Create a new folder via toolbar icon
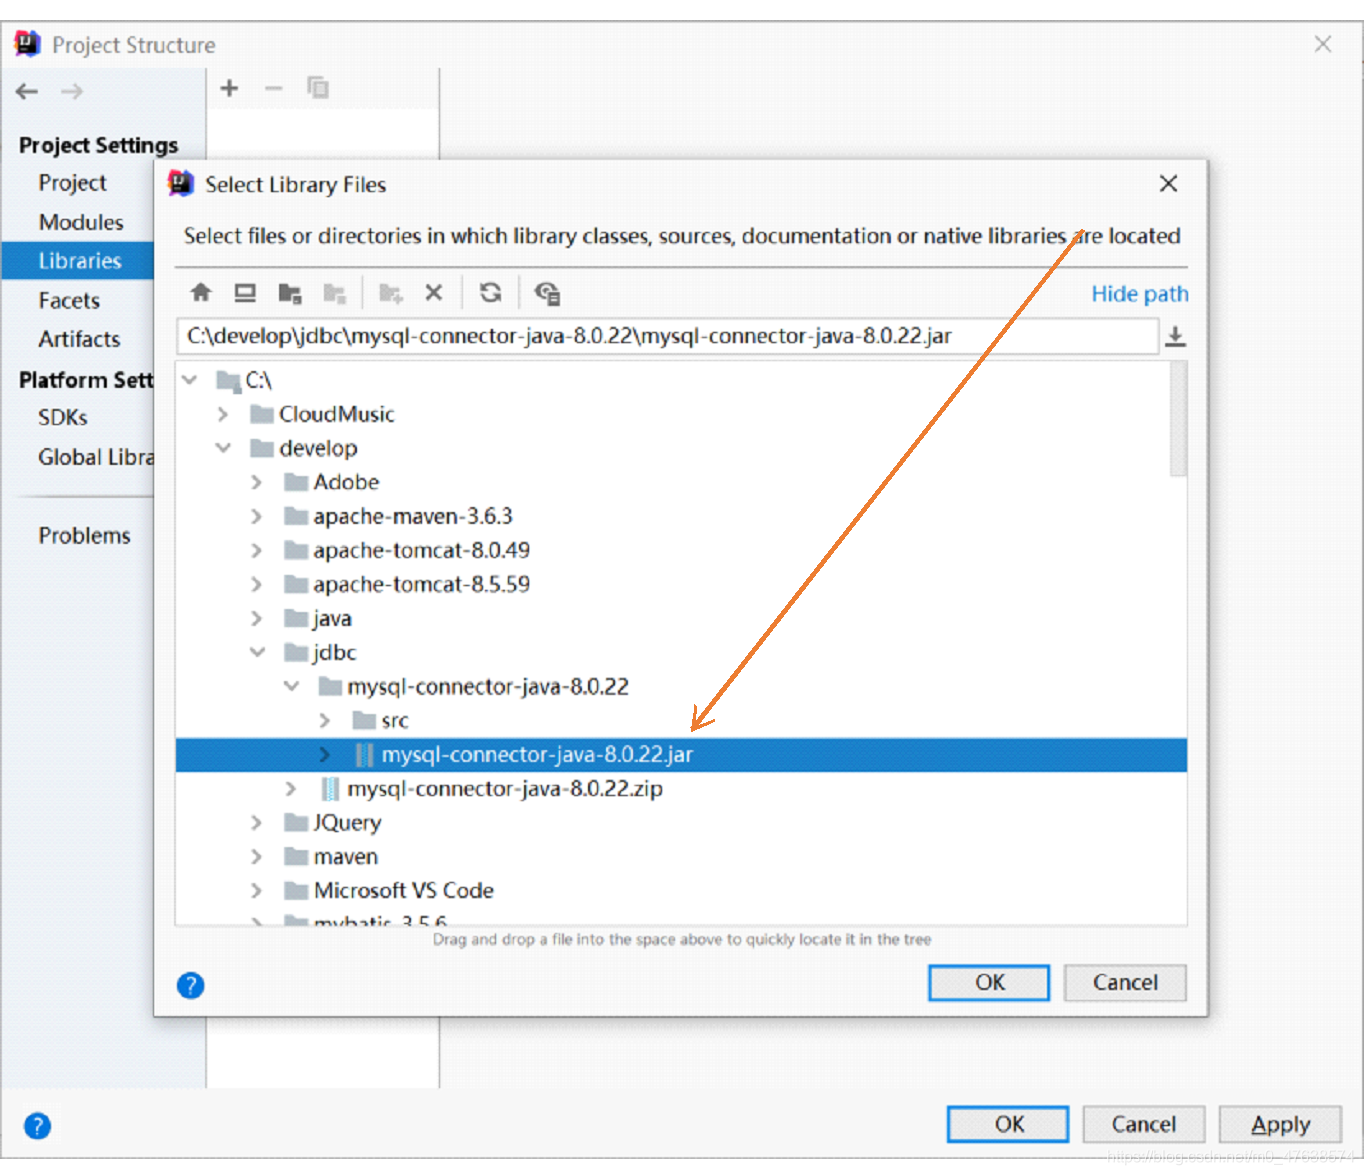The image size is (1364, 1175). pos(390,293)
